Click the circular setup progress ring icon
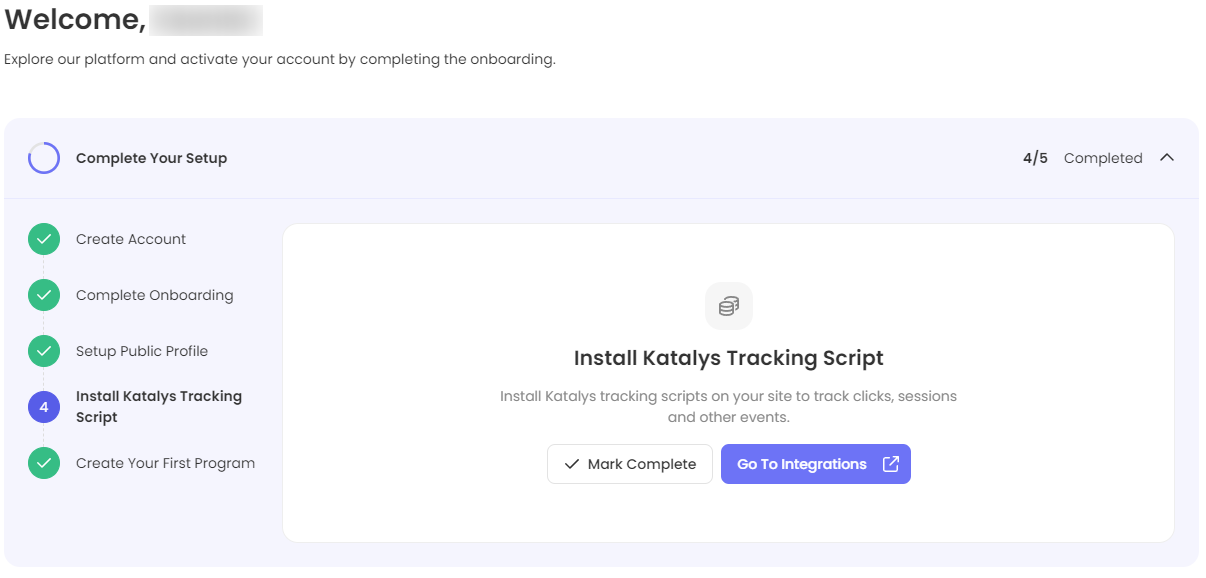The height and width of the screenshot is (578, 1206). 44,158
